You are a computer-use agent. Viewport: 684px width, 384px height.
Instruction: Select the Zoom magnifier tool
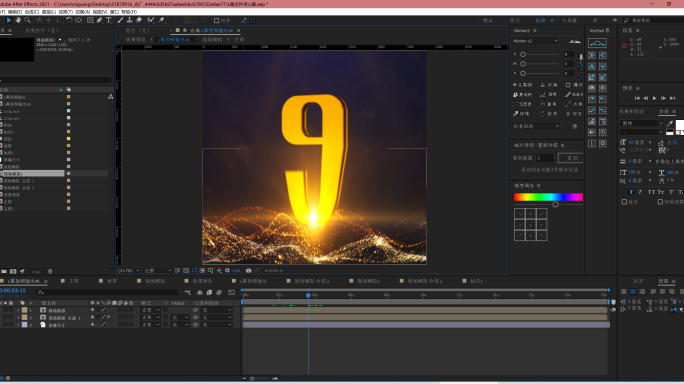[x=27, y=20]
